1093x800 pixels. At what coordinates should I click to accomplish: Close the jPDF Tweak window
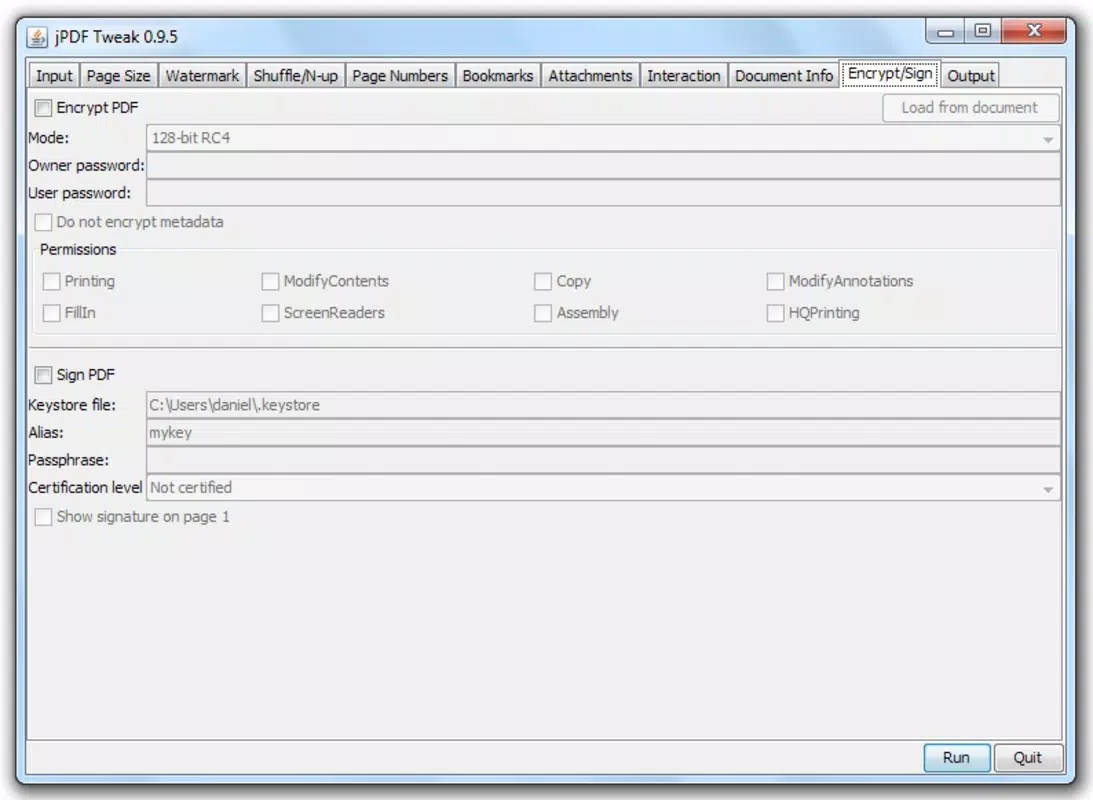1034,31
